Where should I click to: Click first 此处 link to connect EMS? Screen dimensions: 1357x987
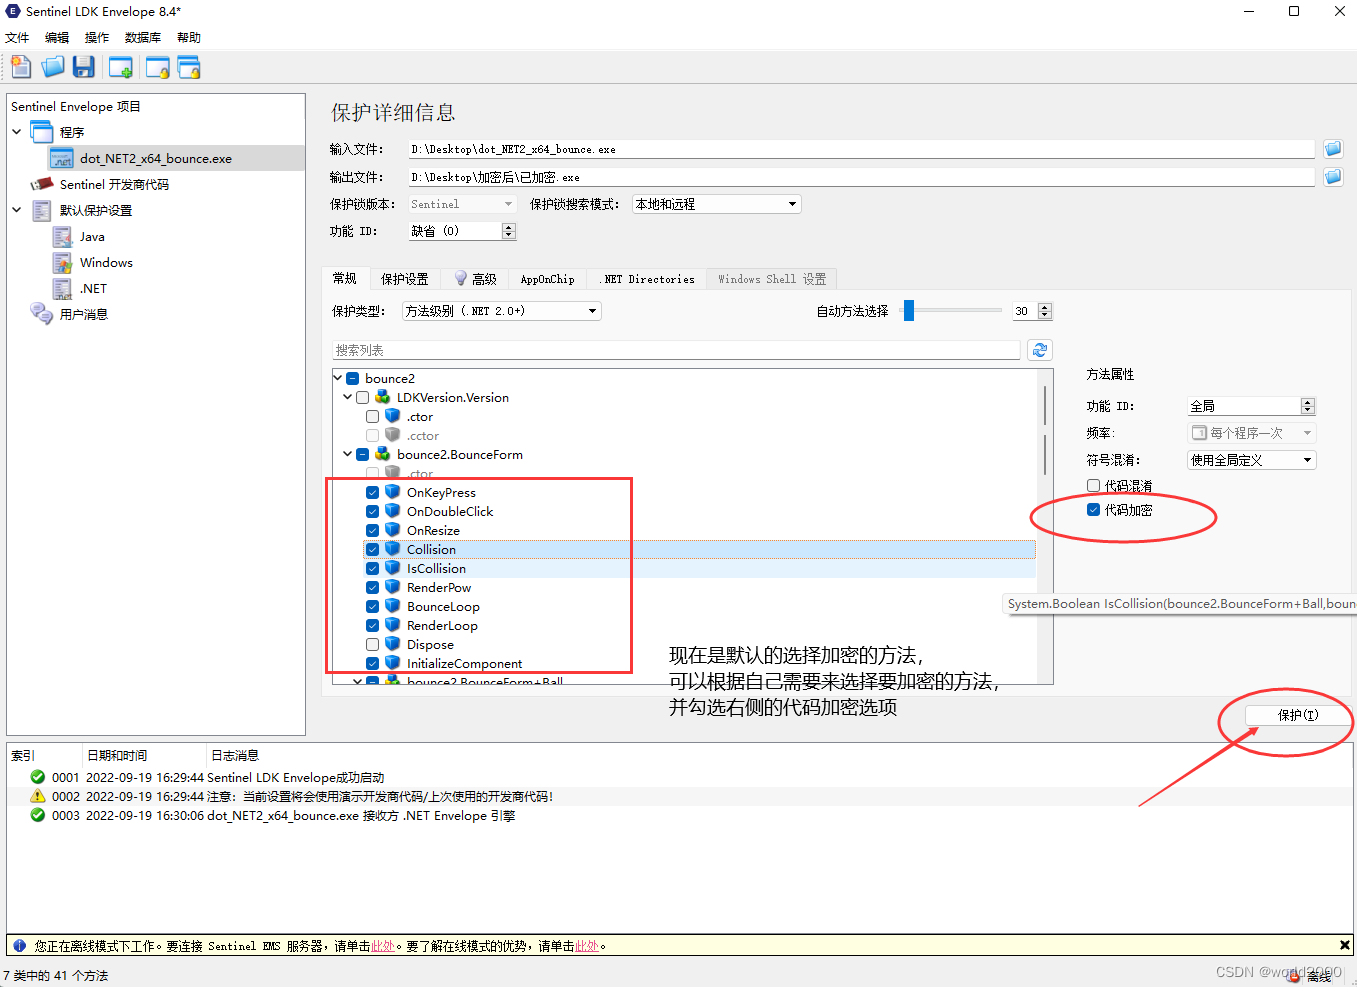point(383,945)
